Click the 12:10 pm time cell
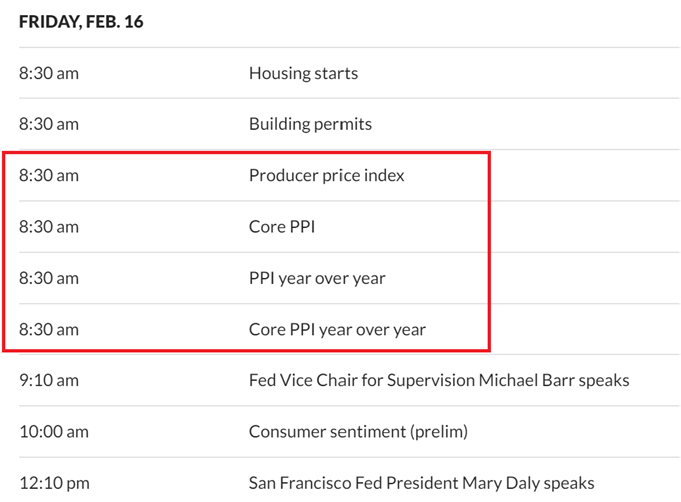The width and height of the screenshot is (681, 502). point(54,483)
